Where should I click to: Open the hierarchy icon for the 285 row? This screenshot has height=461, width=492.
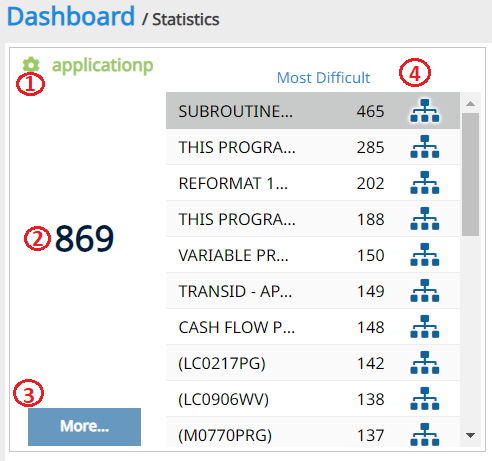(425, 147)
